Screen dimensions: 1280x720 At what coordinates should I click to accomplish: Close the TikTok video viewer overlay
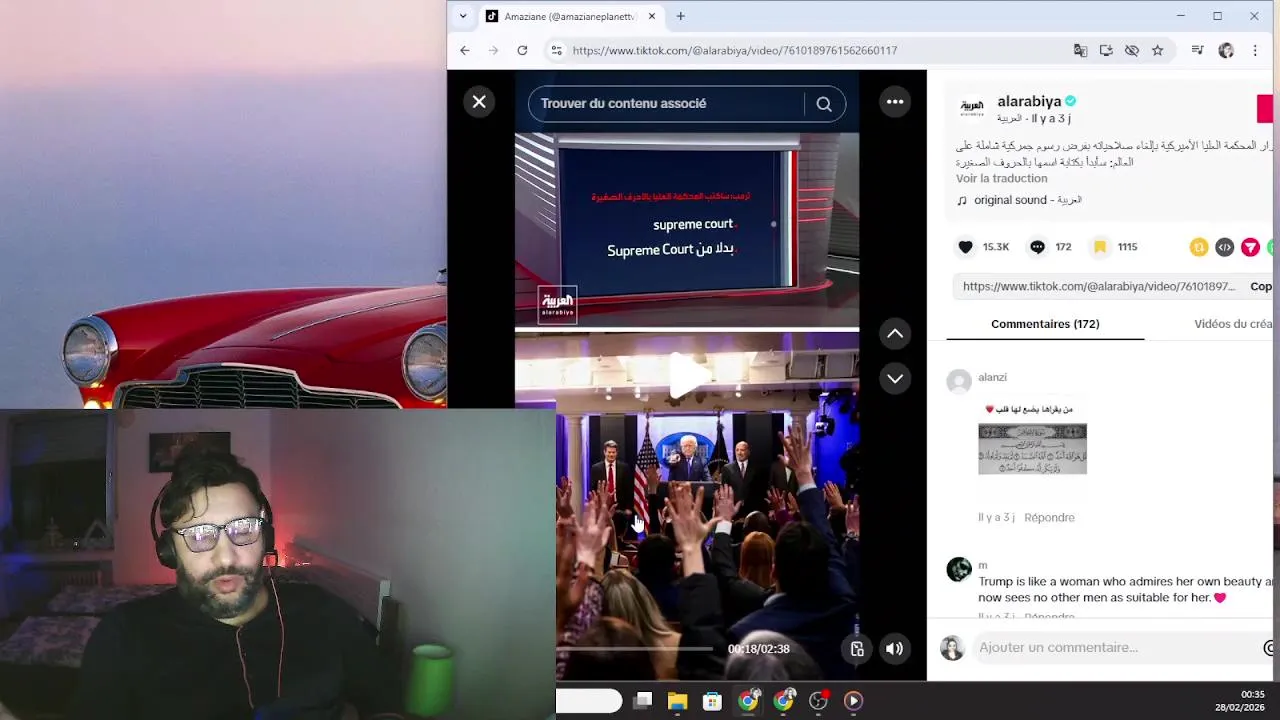479,102
